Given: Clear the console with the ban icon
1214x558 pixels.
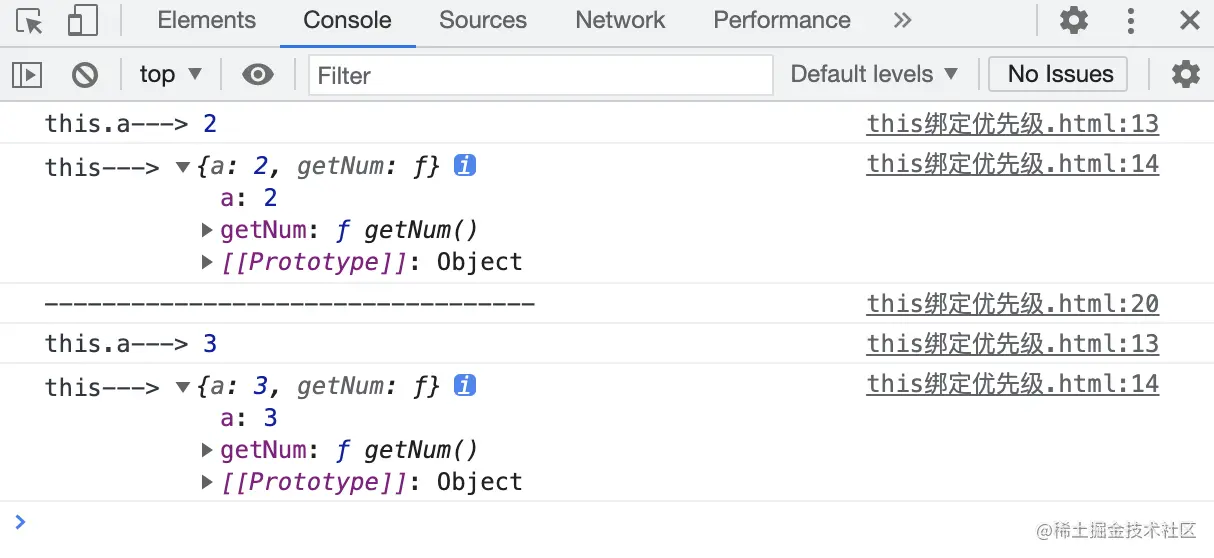Looking at the screenshot, I should [x=85, y=74].
